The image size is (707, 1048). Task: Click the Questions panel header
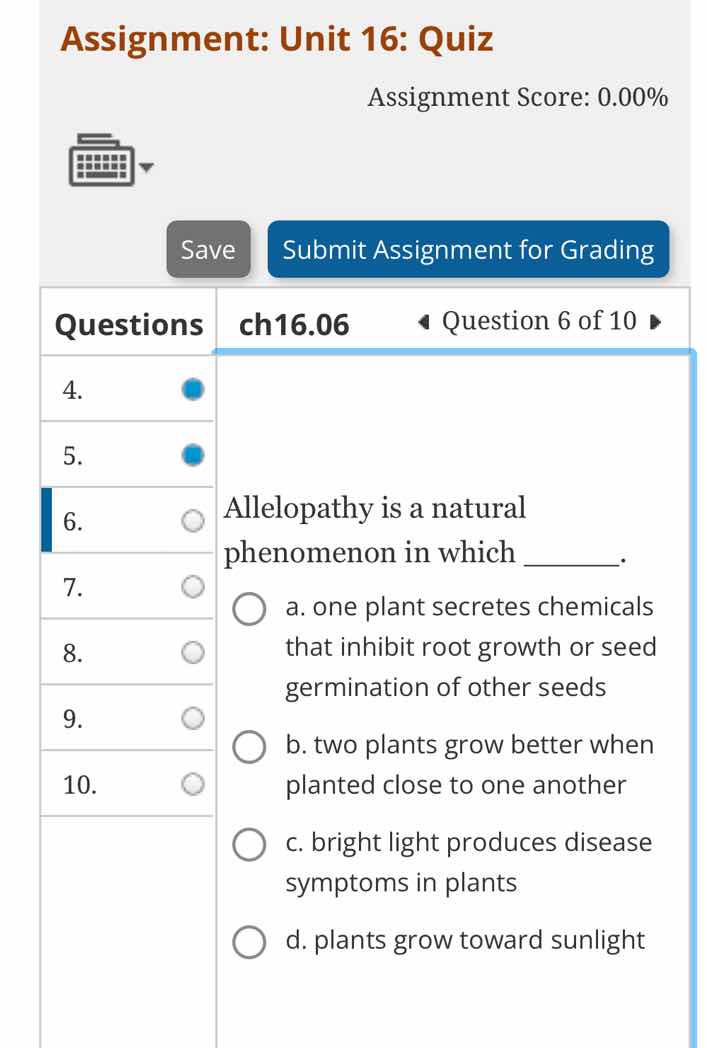coord(128,324)
